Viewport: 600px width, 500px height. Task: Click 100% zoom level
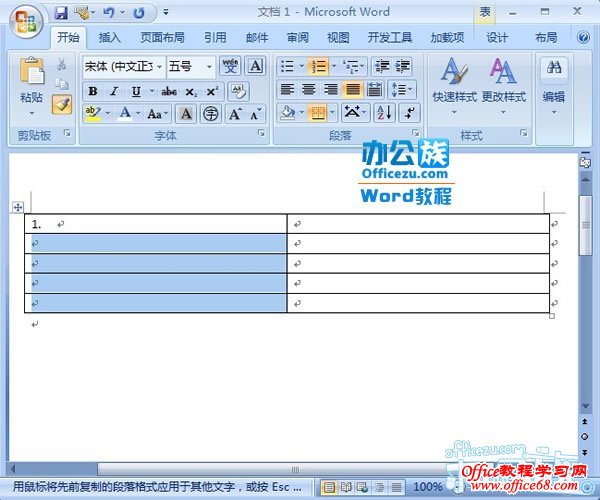[427, 487]
